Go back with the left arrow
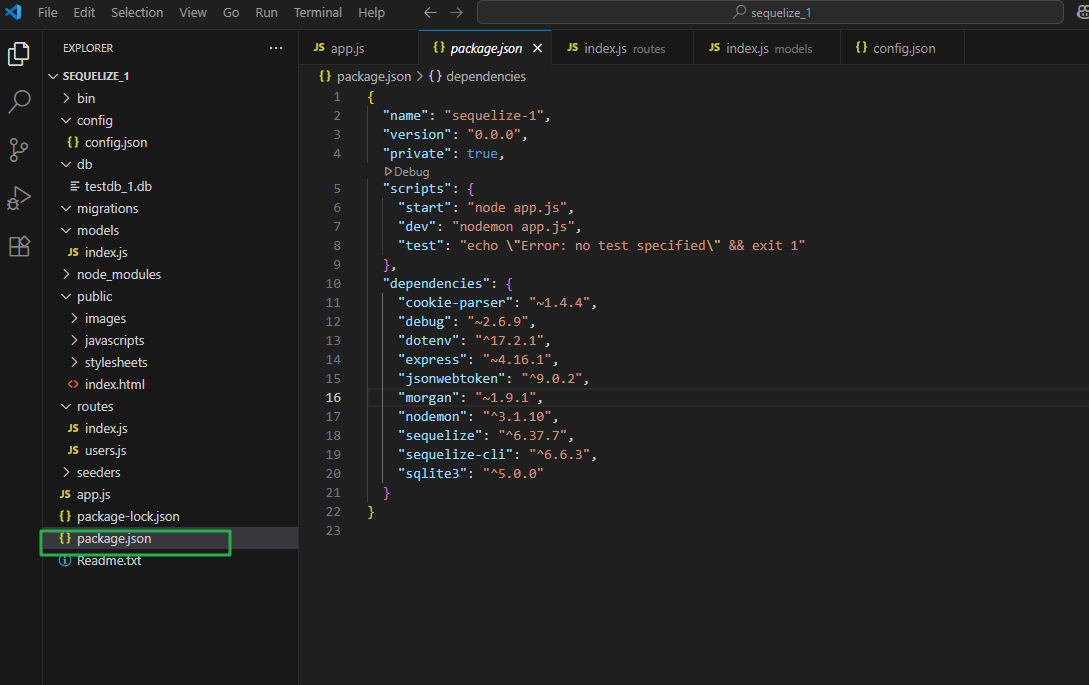Screen dimensions: 1089x685 click(430, 13)
